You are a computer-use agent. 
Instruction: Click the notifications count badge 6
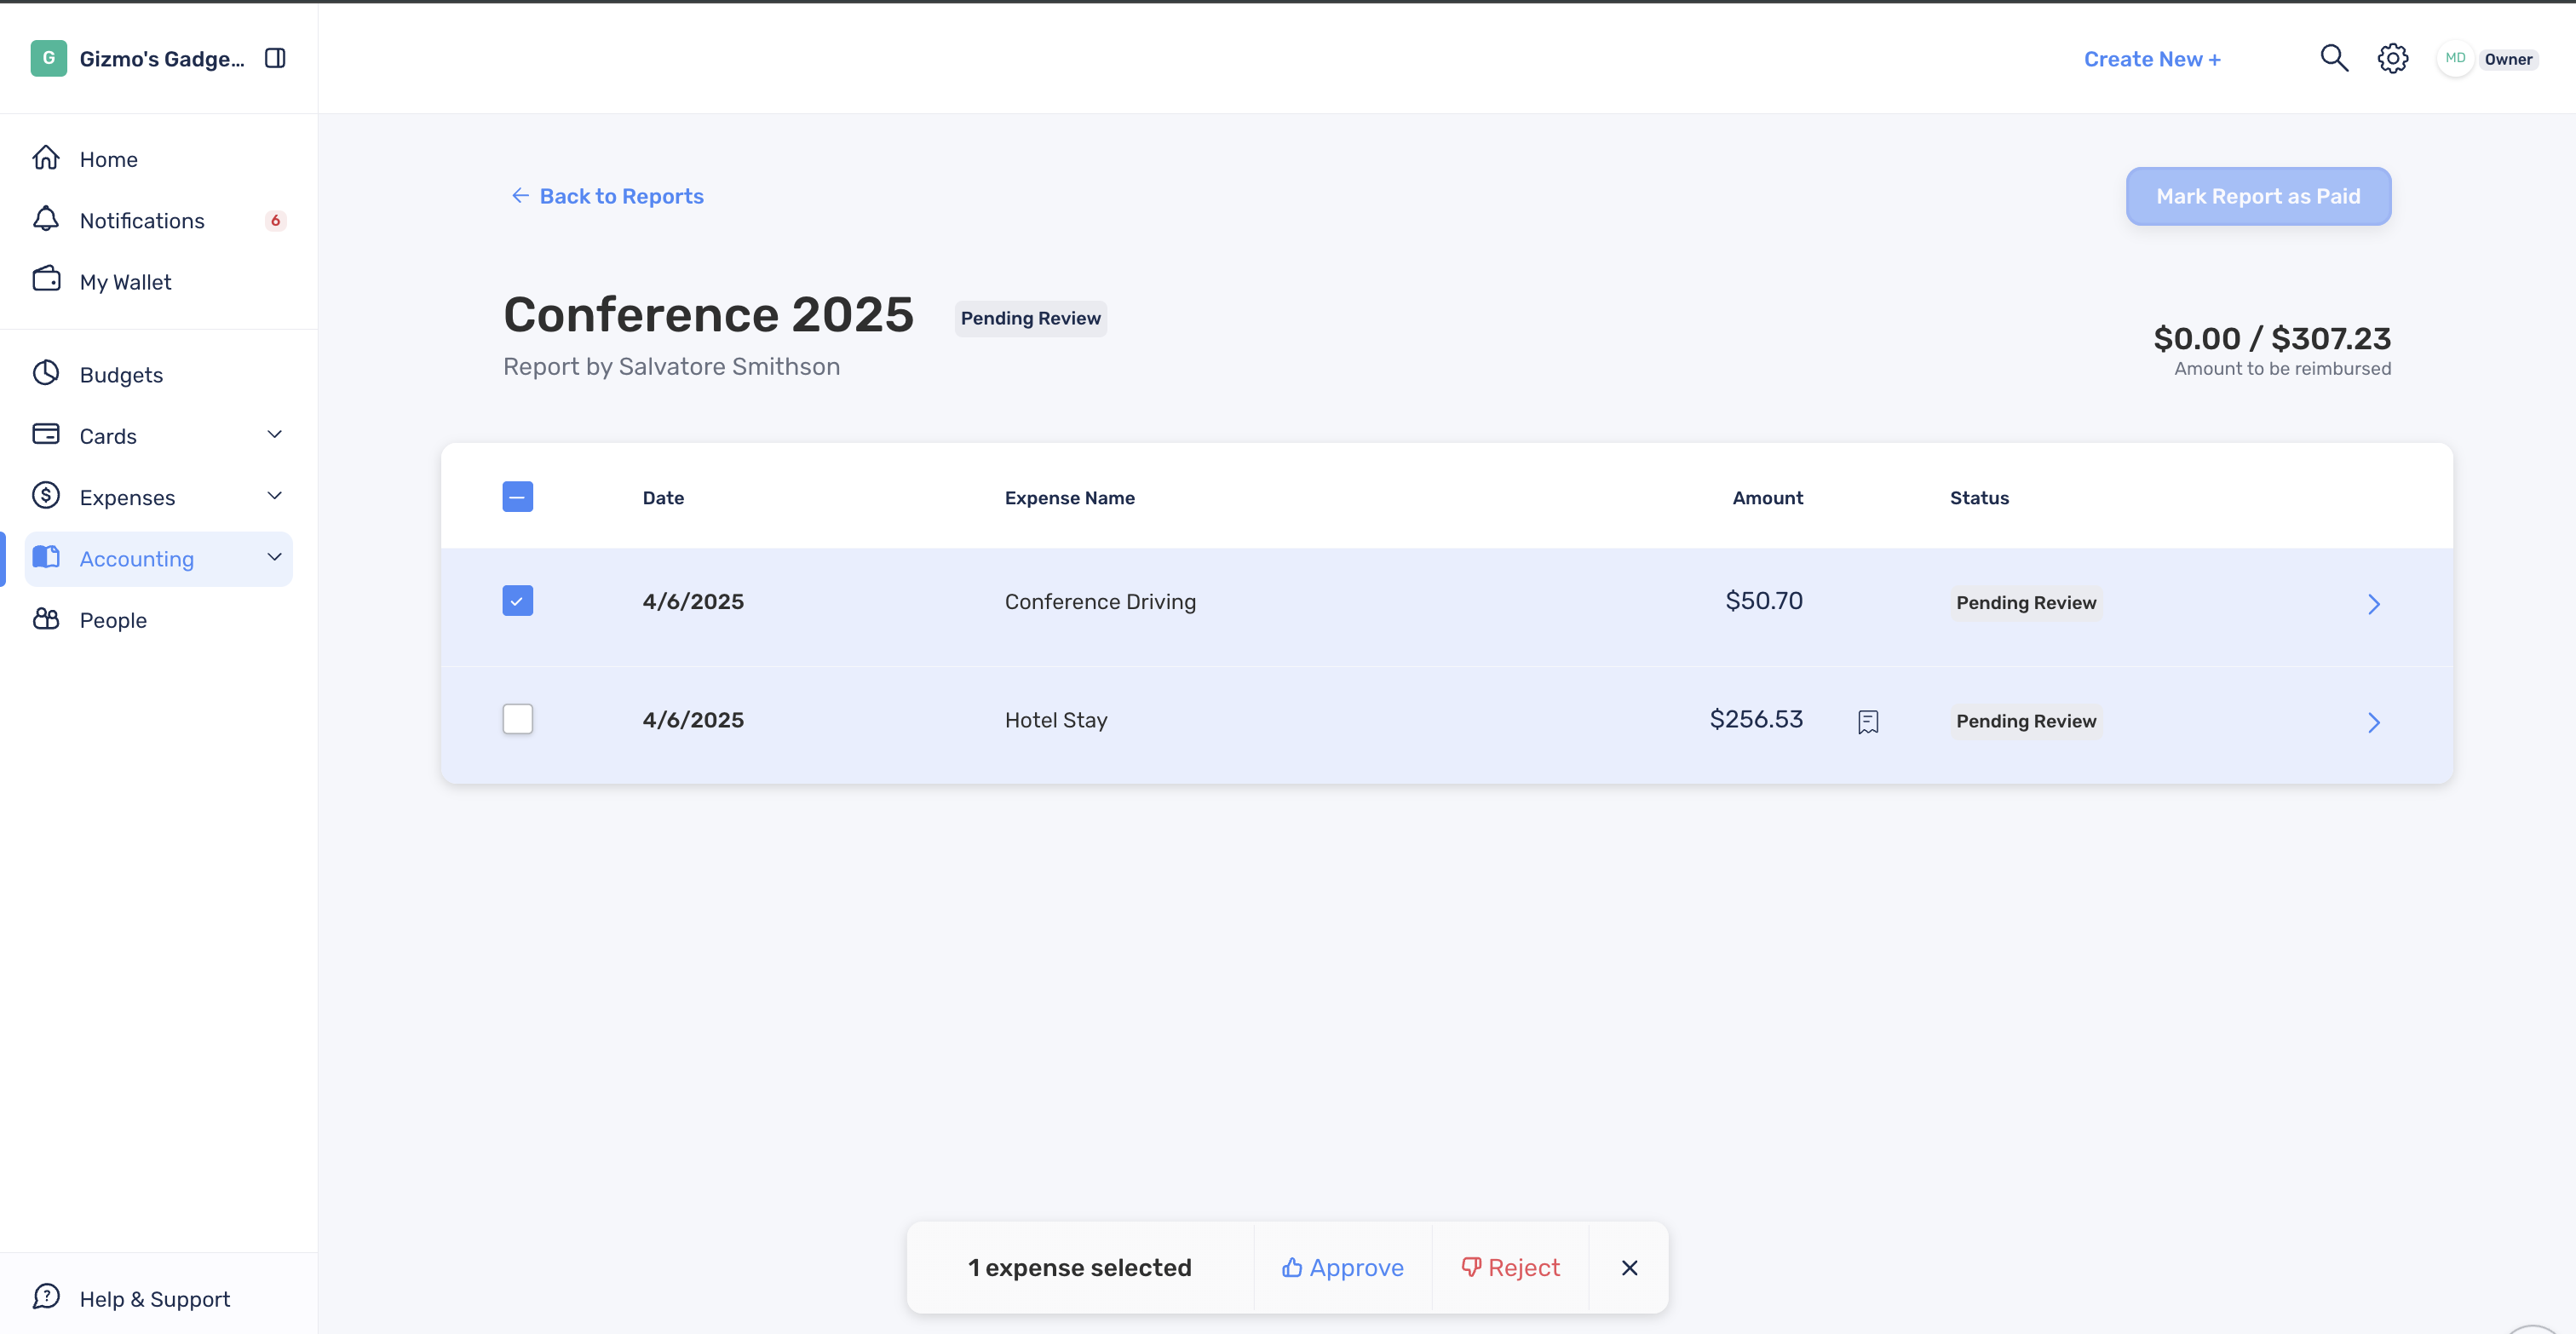tap(275, 220)
